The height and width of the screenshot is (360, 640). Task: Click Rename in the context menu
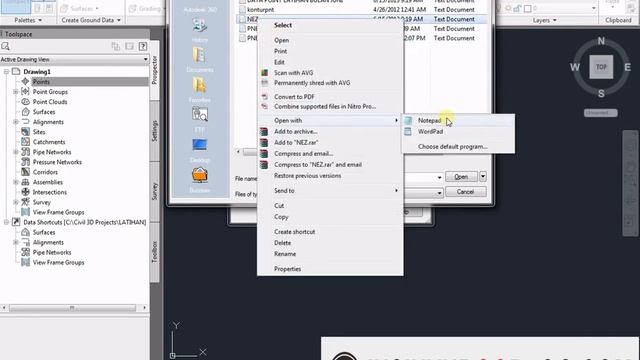[330, 254]
